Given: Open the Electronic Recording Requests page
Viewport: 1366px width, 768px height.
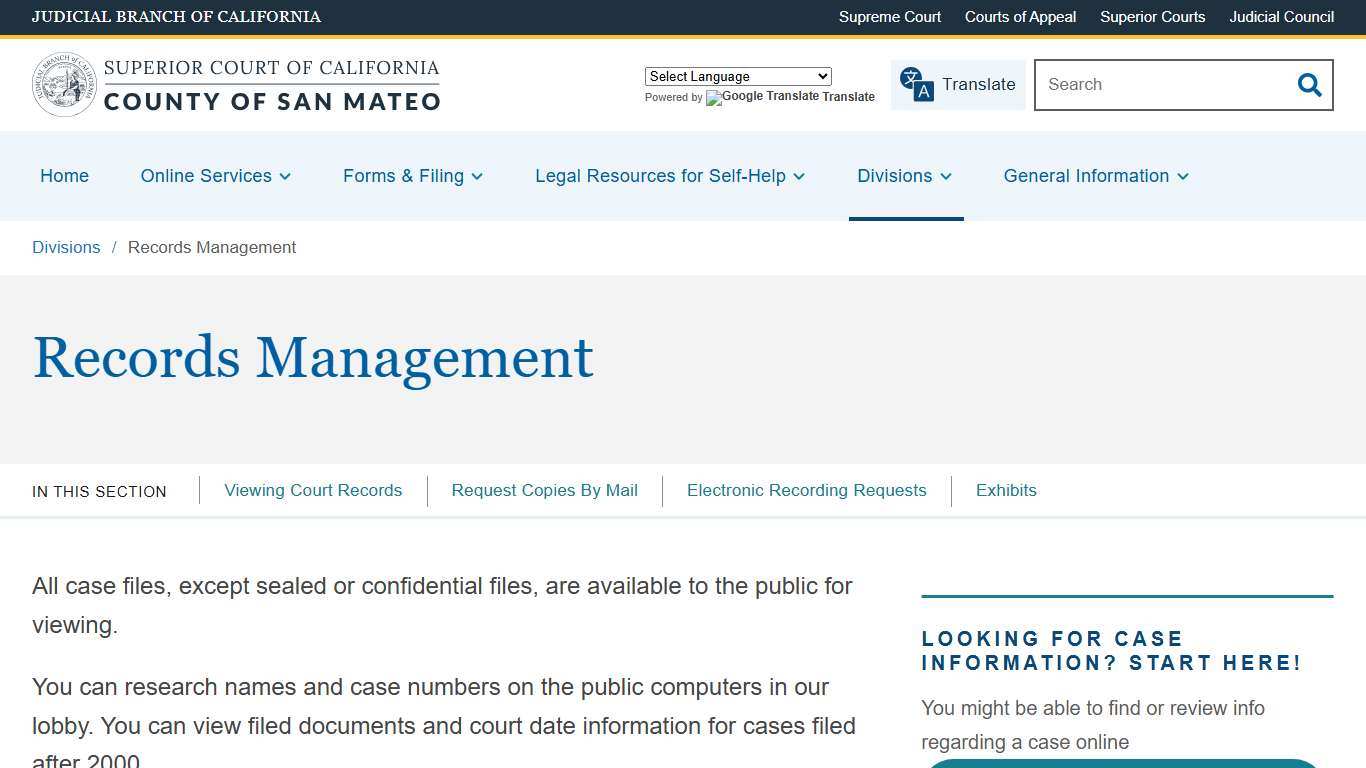Looking at the screenshot, I should pyautogui.click(x=806, y=490).
